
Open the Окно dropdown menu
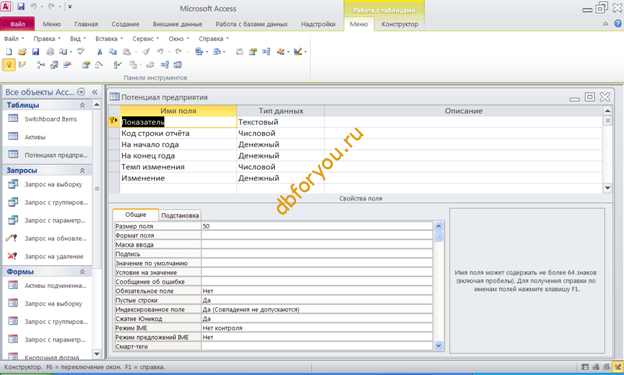(179, 39)
